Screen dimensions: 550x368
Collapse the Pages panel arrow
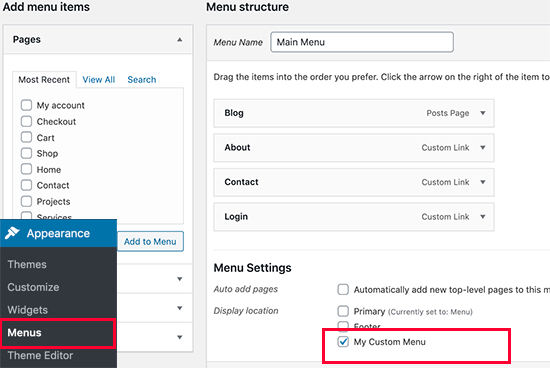tap(180, 40)
